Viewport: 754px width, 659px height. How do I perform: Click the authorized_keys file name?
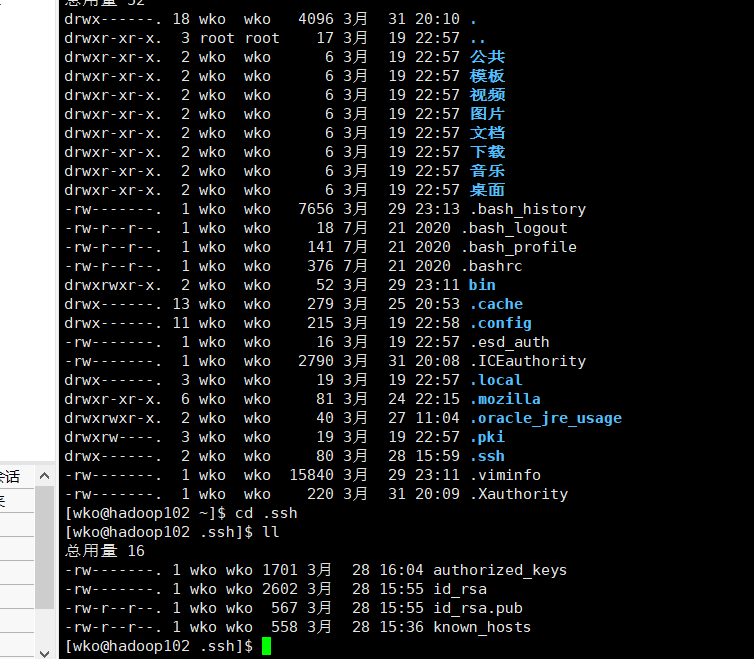(500, 570)
